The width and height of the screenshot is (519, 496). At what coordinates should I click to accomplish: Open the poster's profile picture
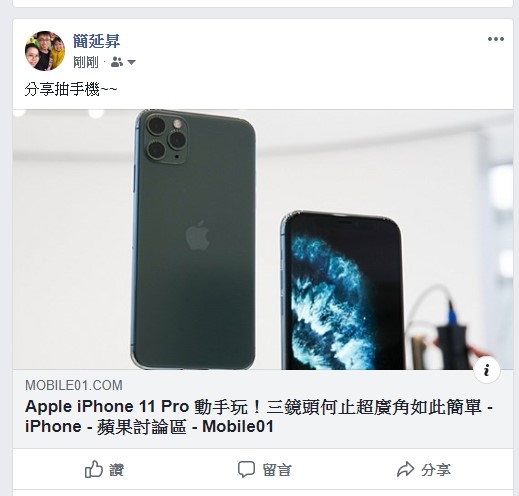(x=45, y=51)
